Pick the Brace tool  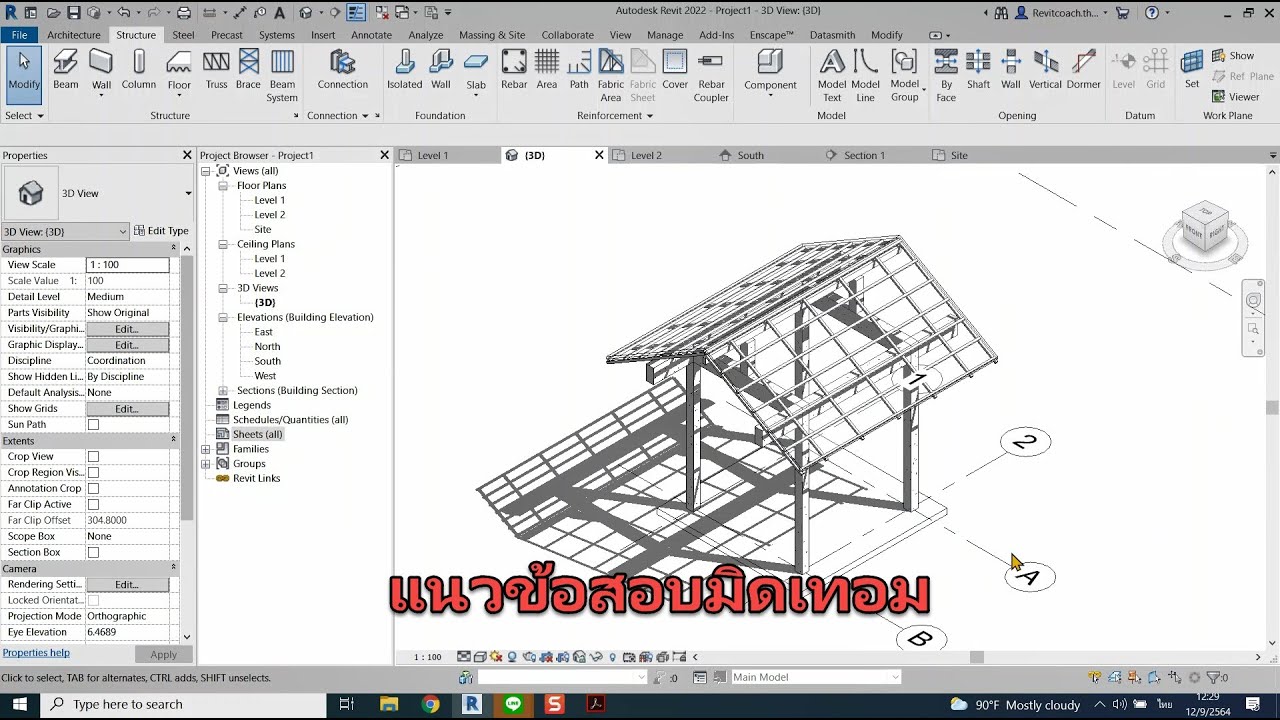[248, 71]
